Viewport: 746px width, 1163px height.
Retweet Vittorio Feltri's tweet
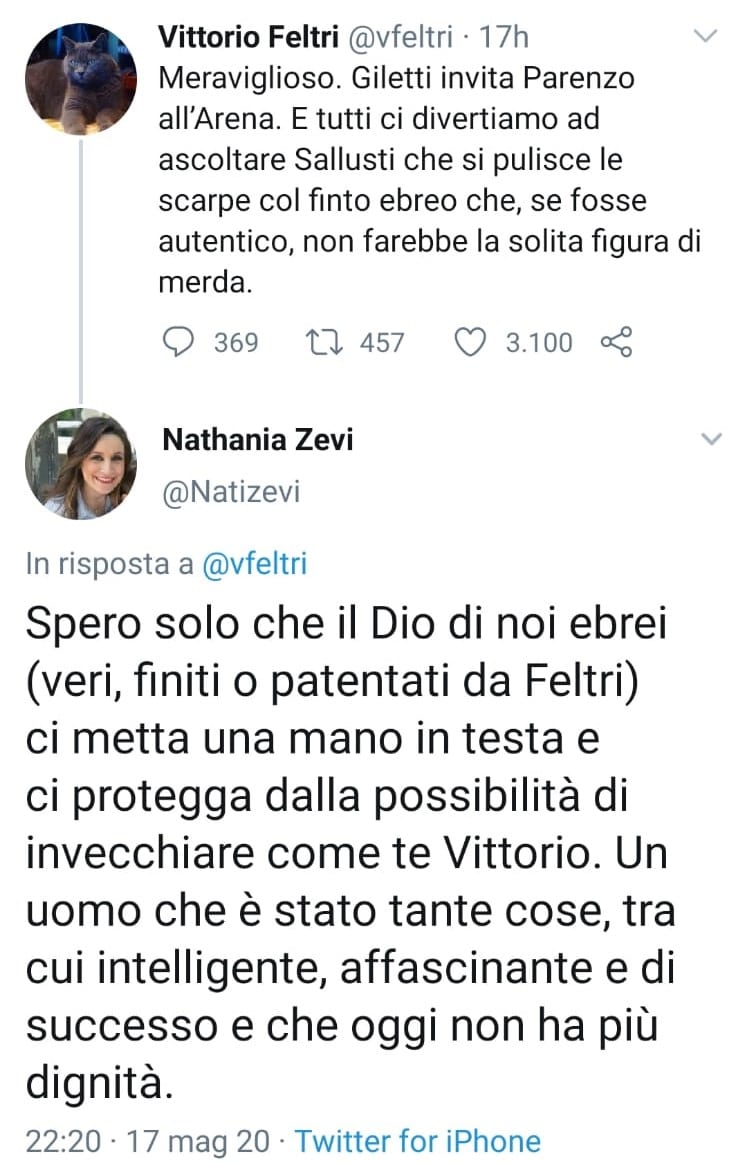(x=322, y=343)
